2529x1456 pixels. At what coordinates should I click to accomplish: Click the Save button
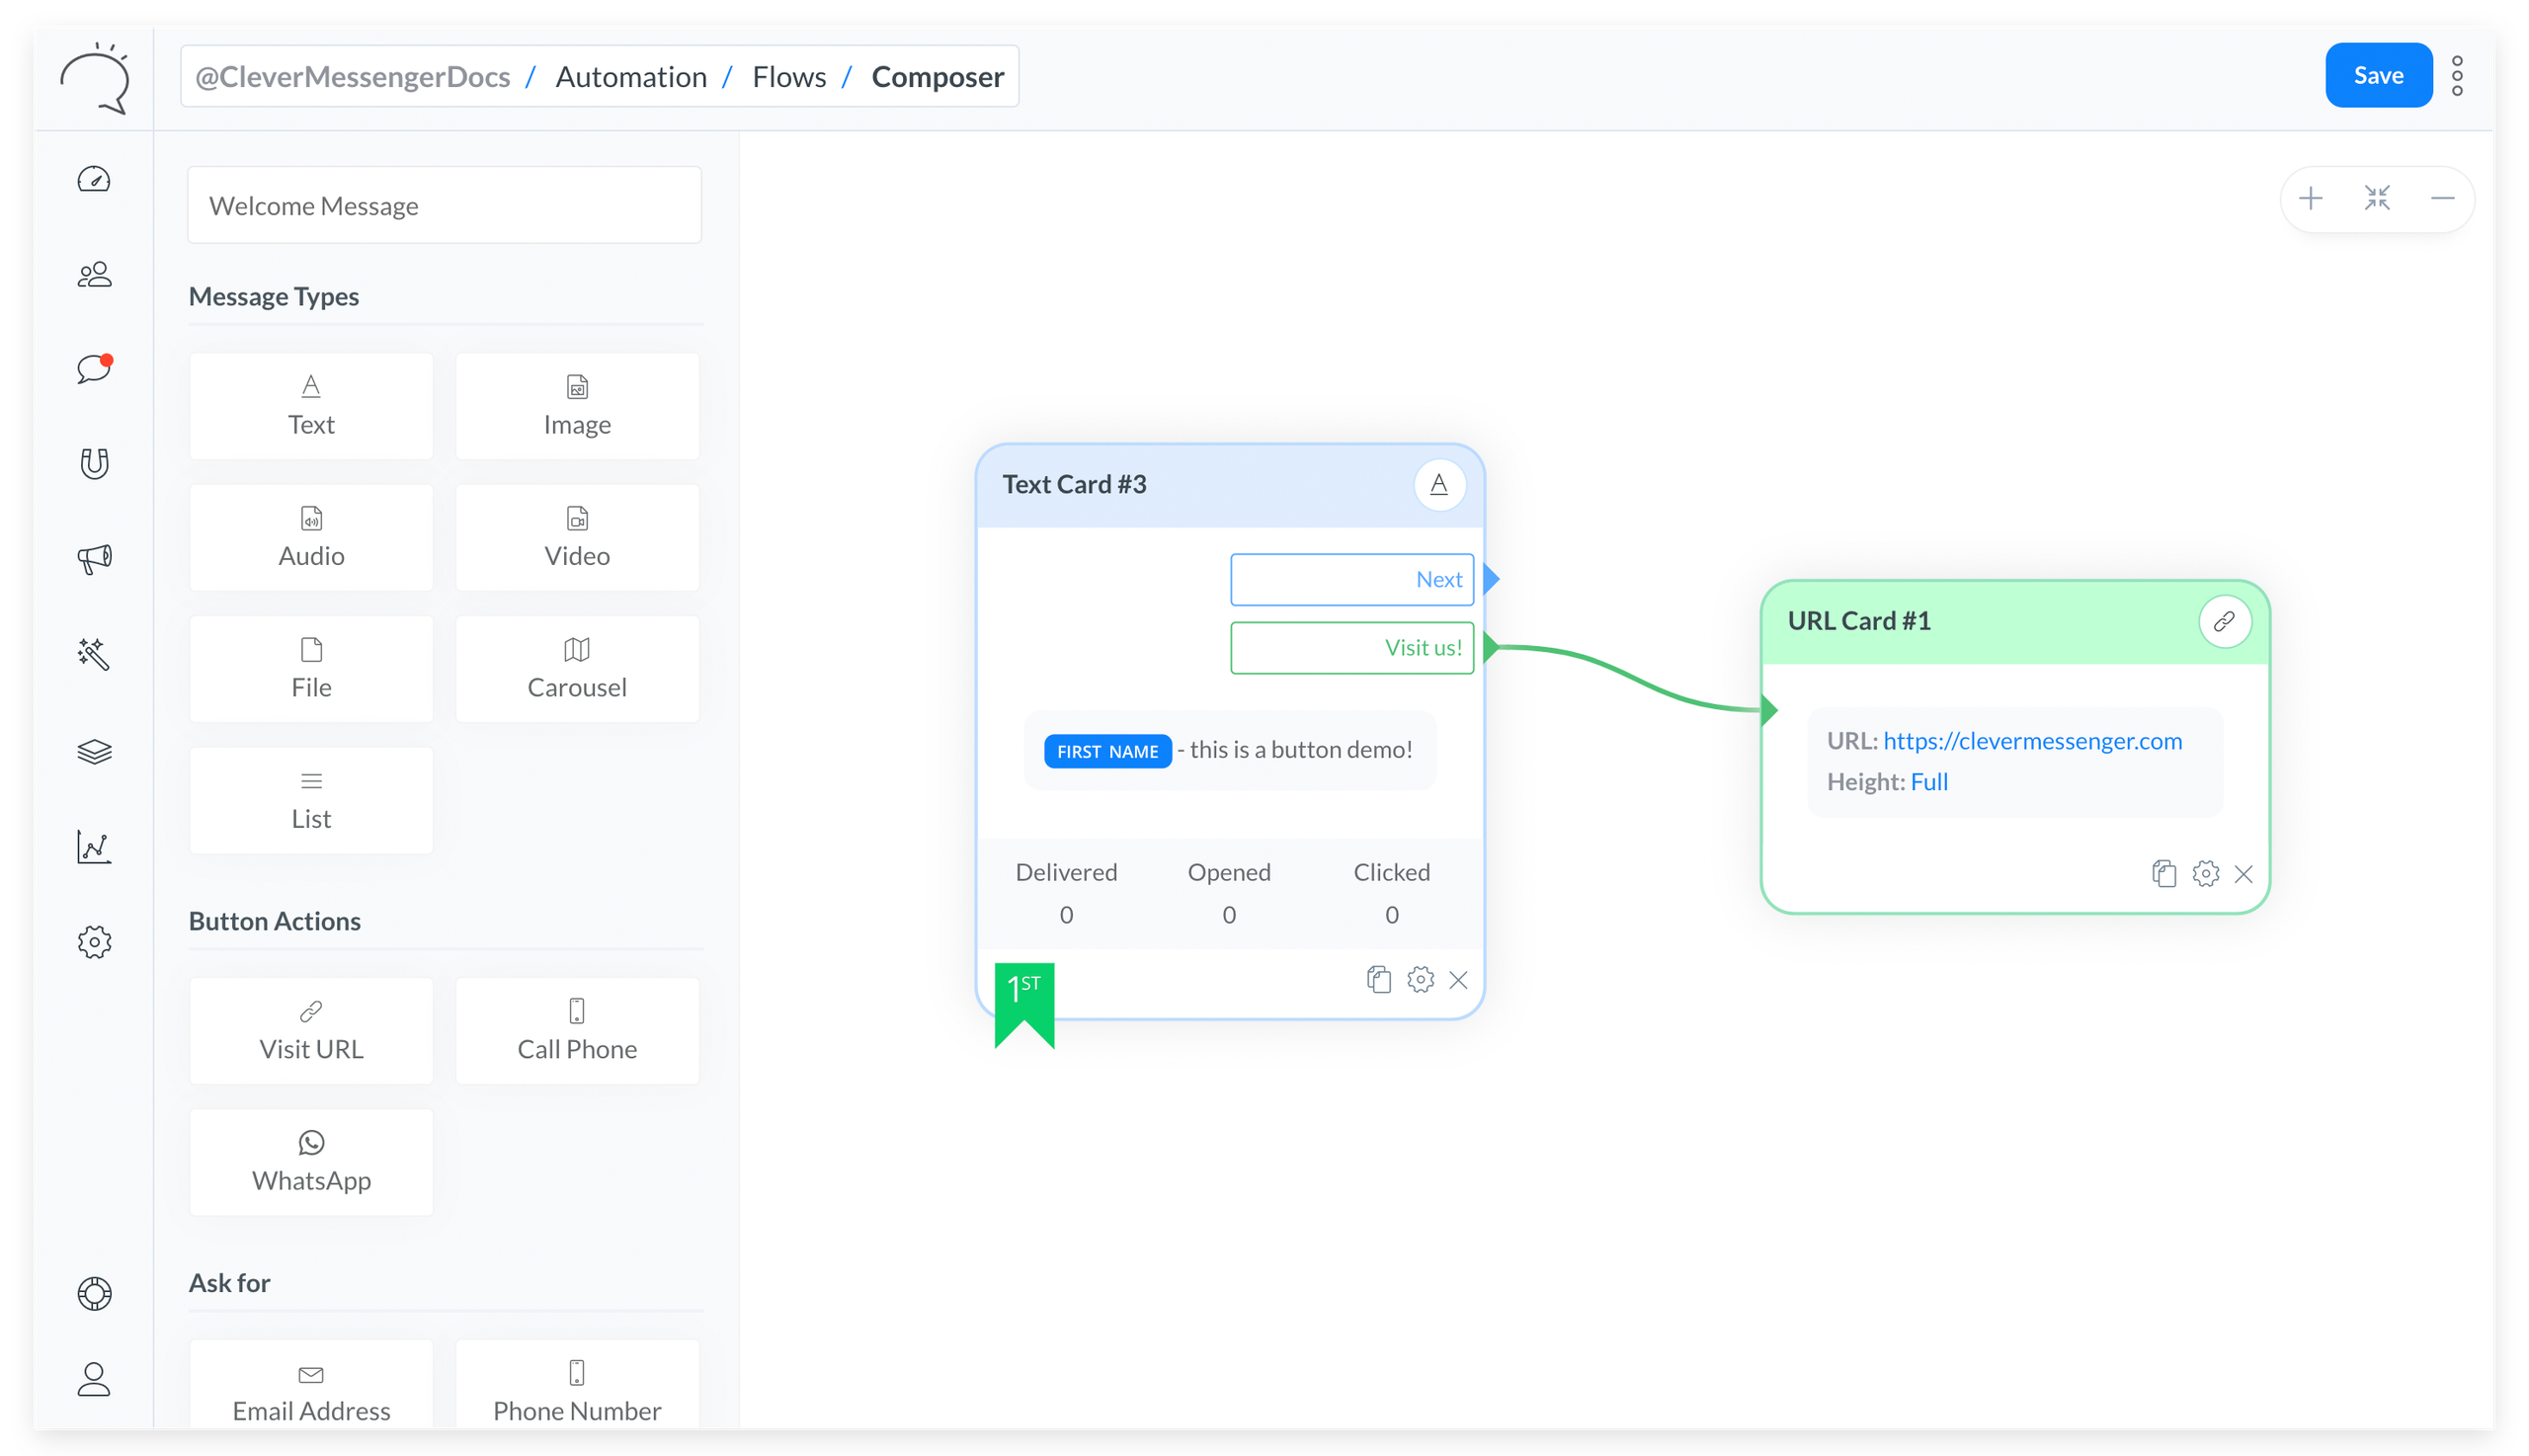[x=2377, y=75]
